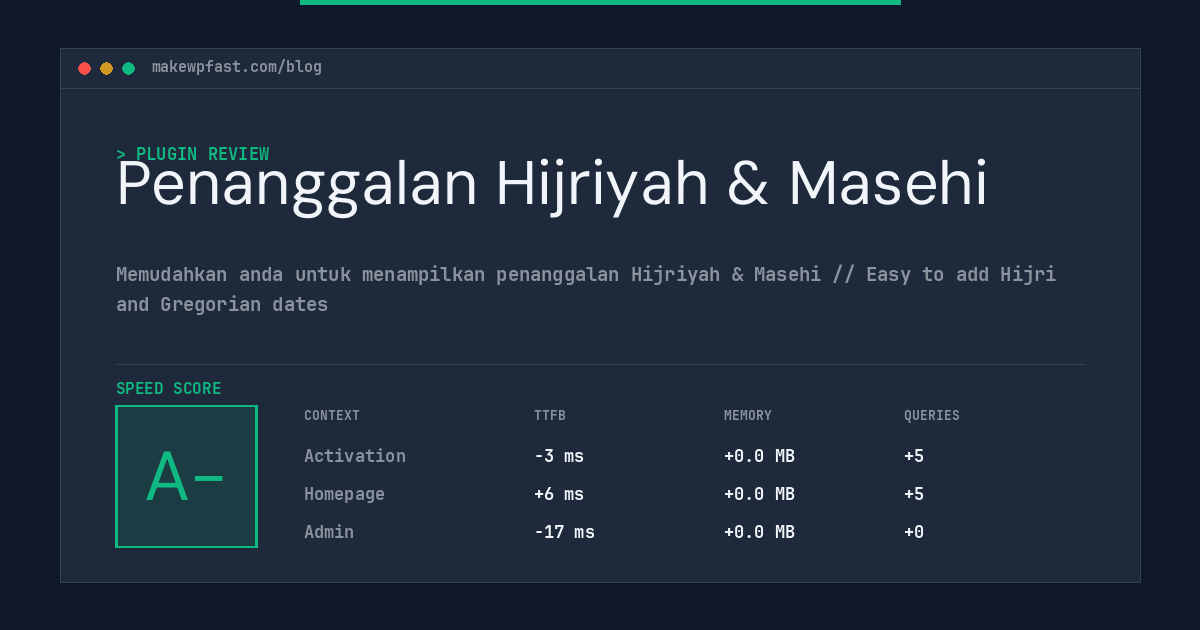Click the Admin row label
This screenshot has height=630, width=1200.
[329, 532]
